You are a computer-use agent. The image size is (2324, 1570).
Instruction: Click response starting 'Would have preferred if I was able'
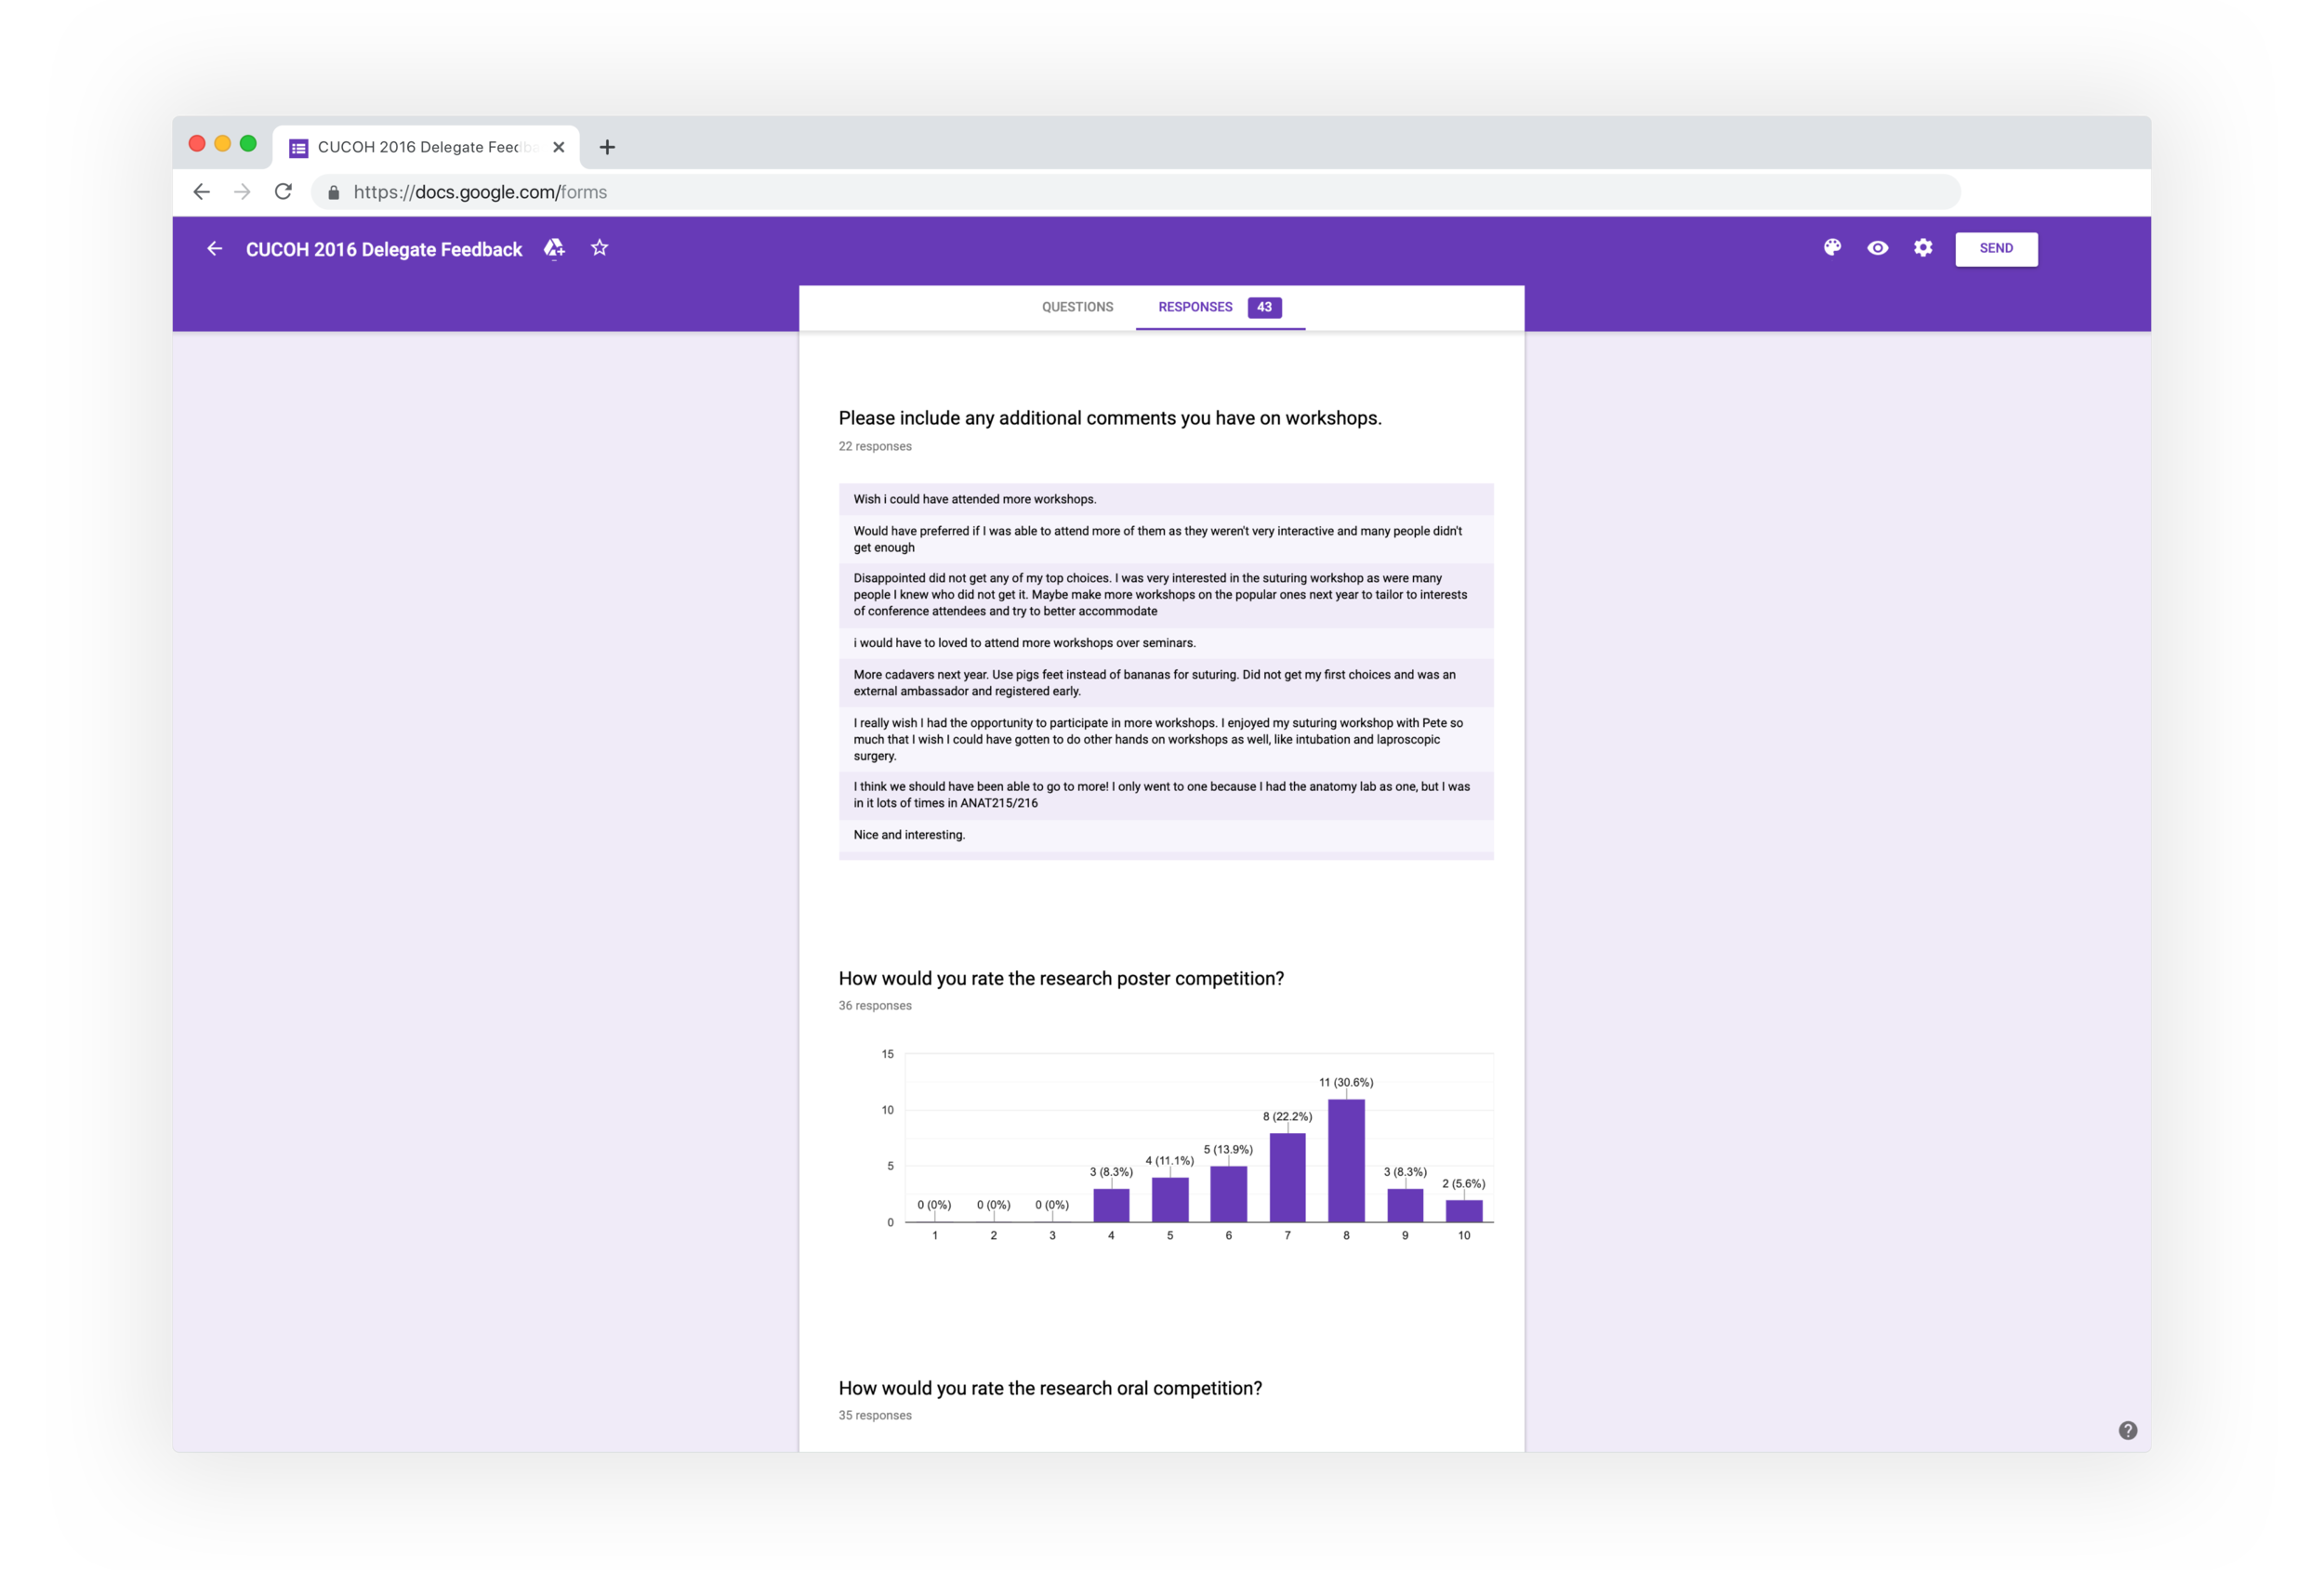(x=1166, y=539)
